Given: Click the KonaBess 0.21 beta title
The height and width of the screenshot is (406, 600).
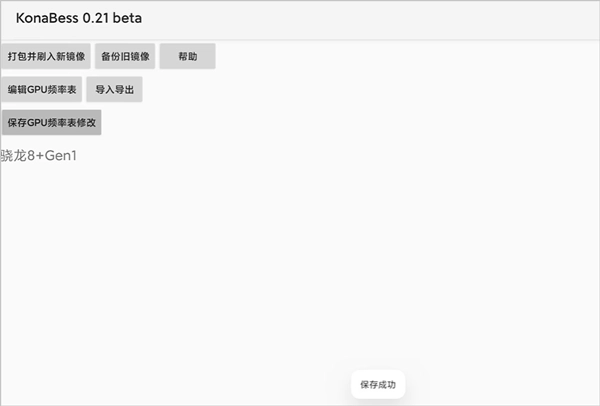Looking at the screenshot, I should click(79, 19).
